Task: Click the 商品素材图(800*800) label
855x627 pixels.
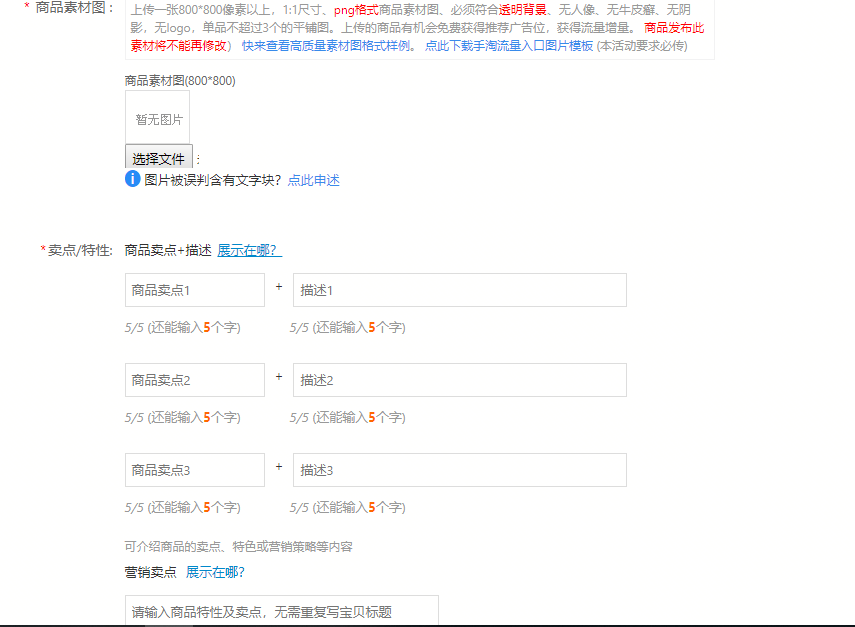Action: (x=180, y=81)
